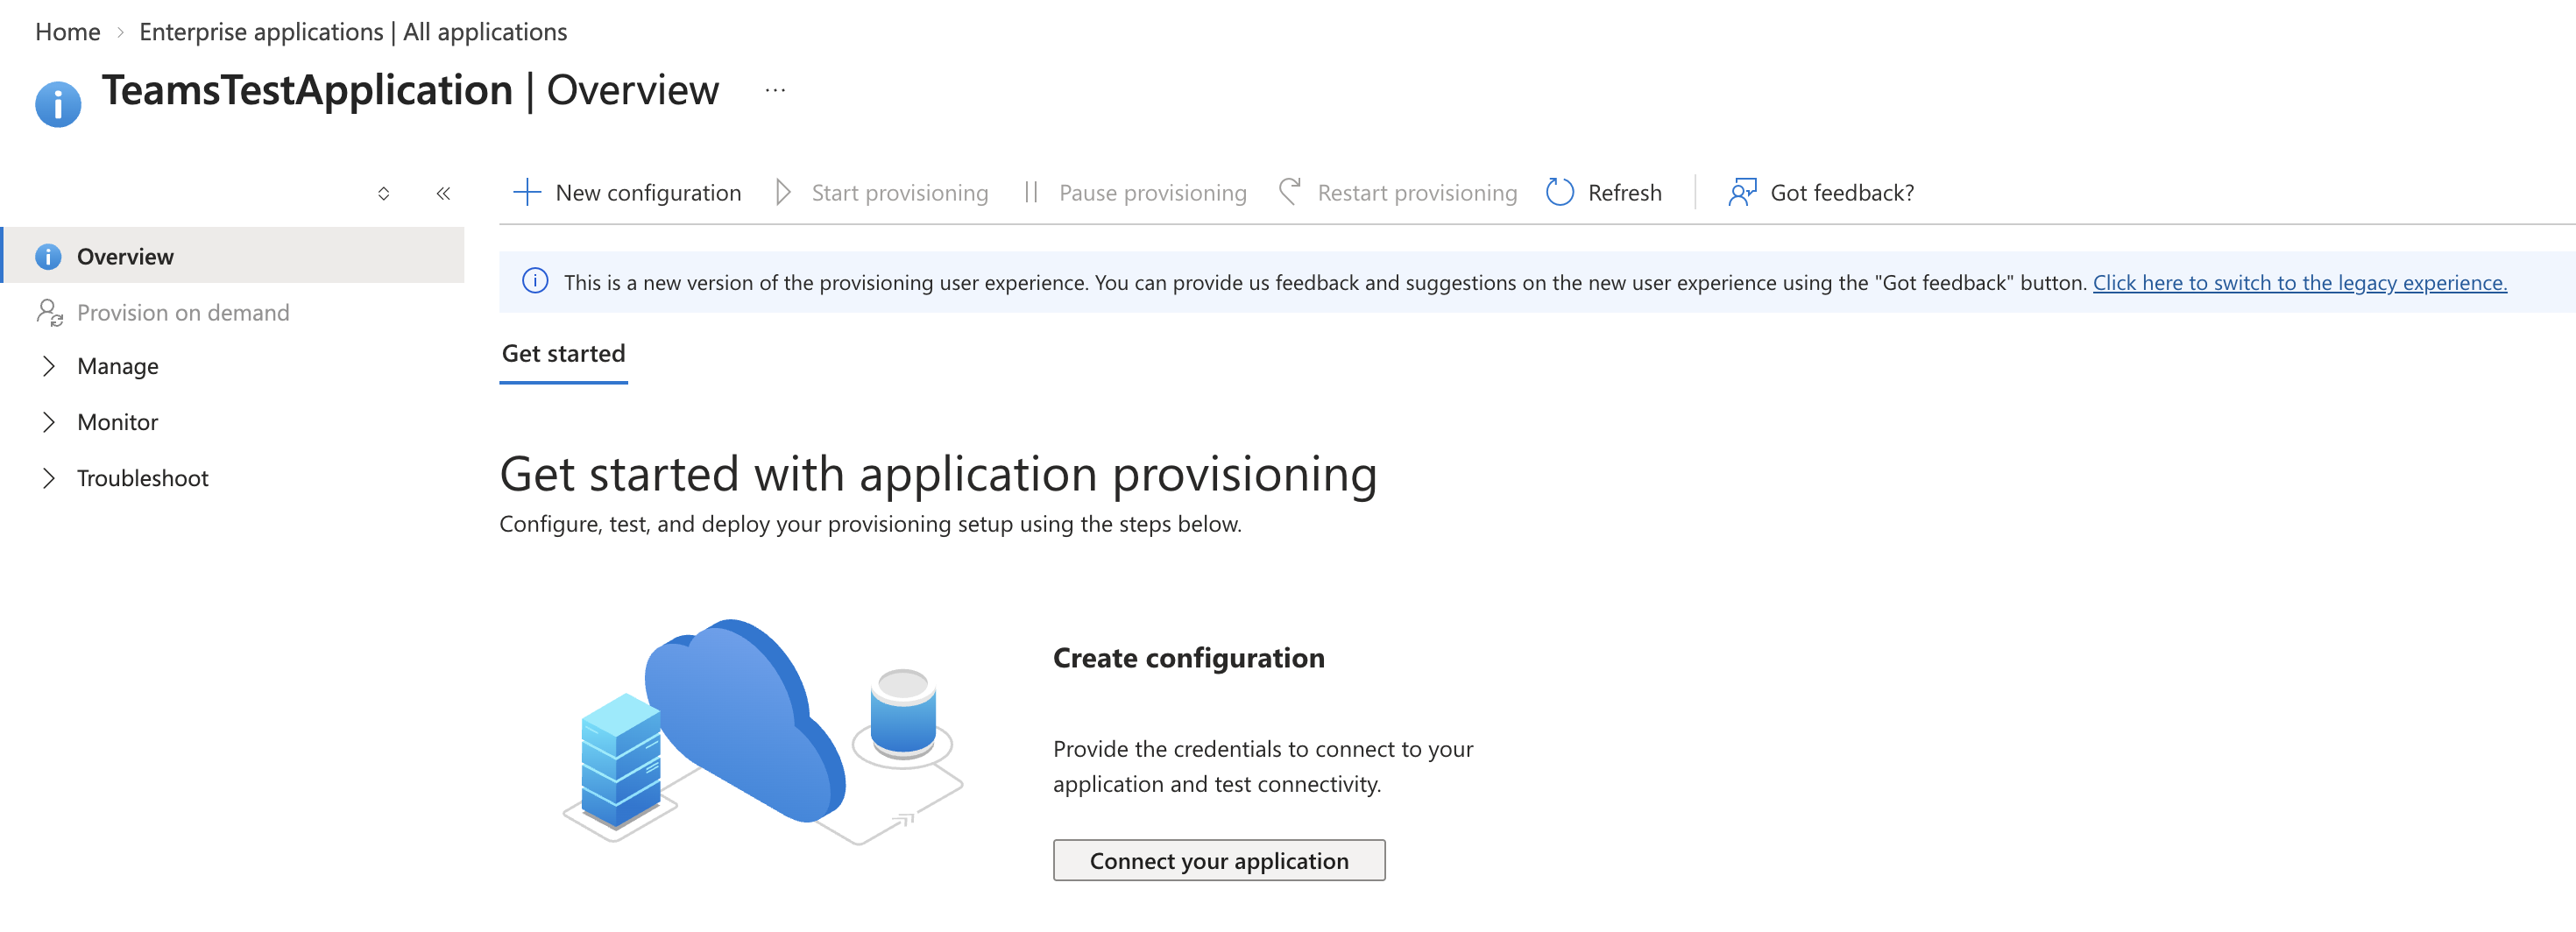Viewport: 2576px width, 932px height.
Task: Expand the Manage section chevron
Action: click(48, 366)
